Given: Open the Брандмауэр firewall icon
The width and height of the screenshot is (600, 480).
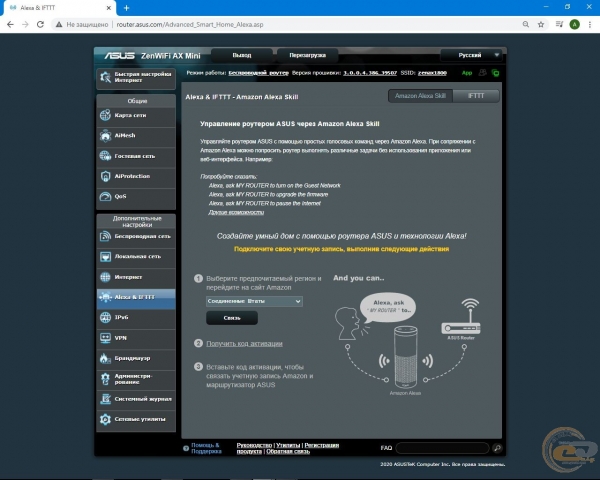Looking at the screenshot, I should pos(105,358).
